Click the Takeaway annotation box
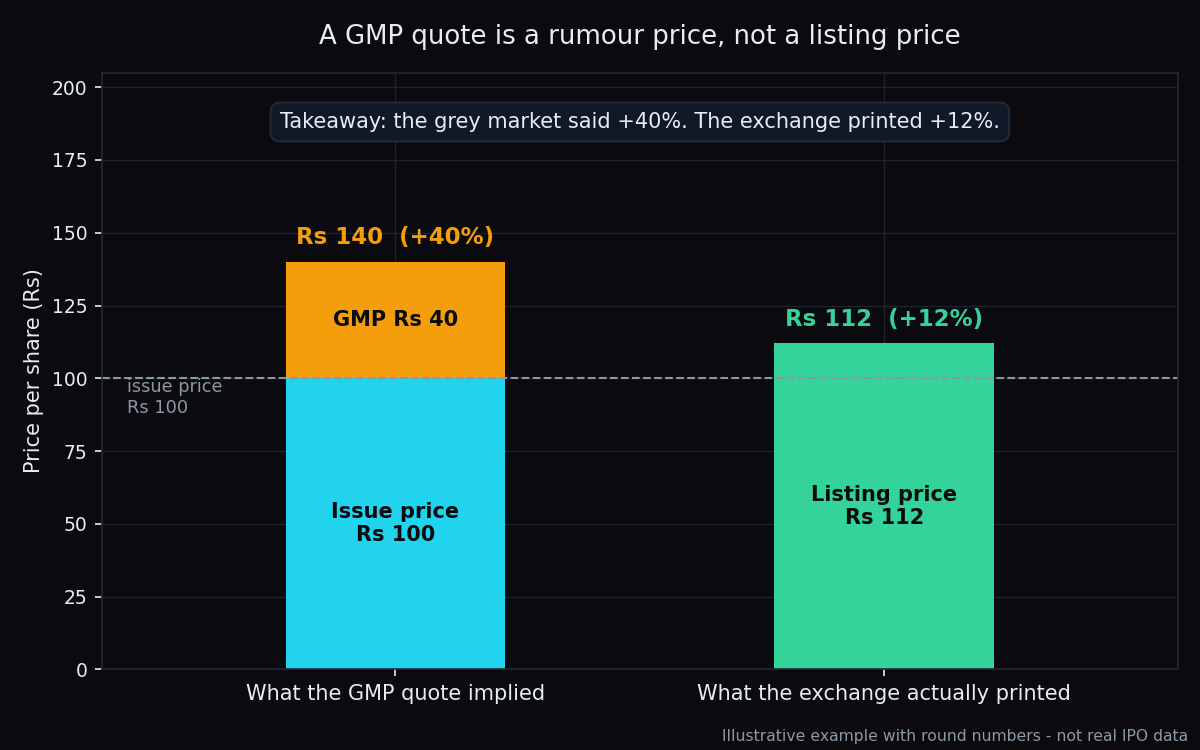 tap(640, 122)
